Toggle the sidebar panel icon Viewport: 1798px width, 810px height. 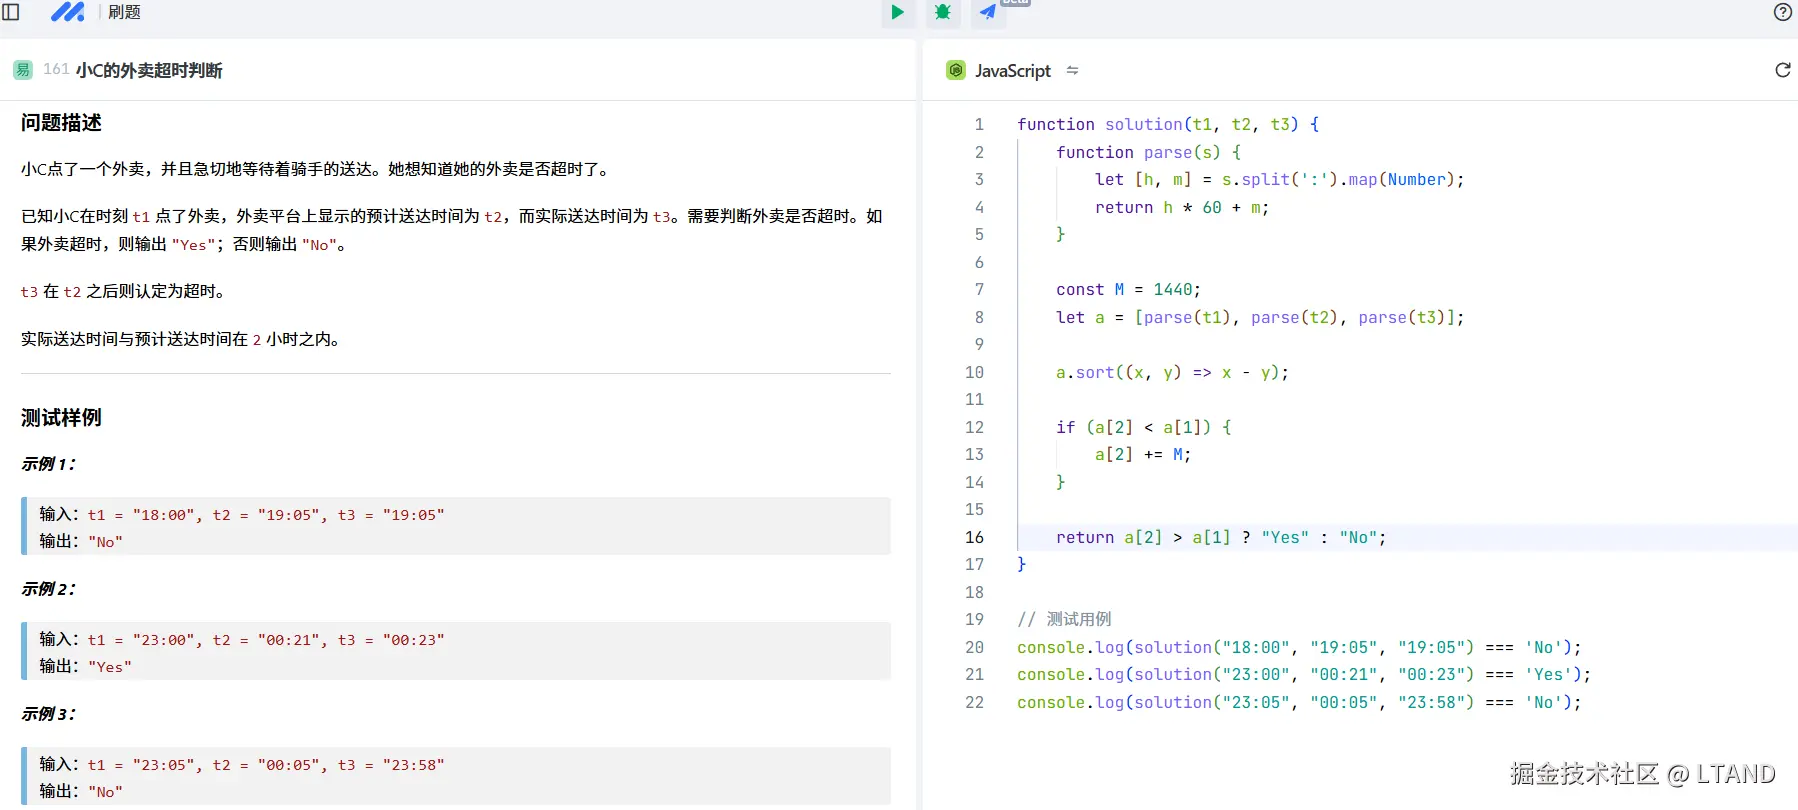click(12, 12)
